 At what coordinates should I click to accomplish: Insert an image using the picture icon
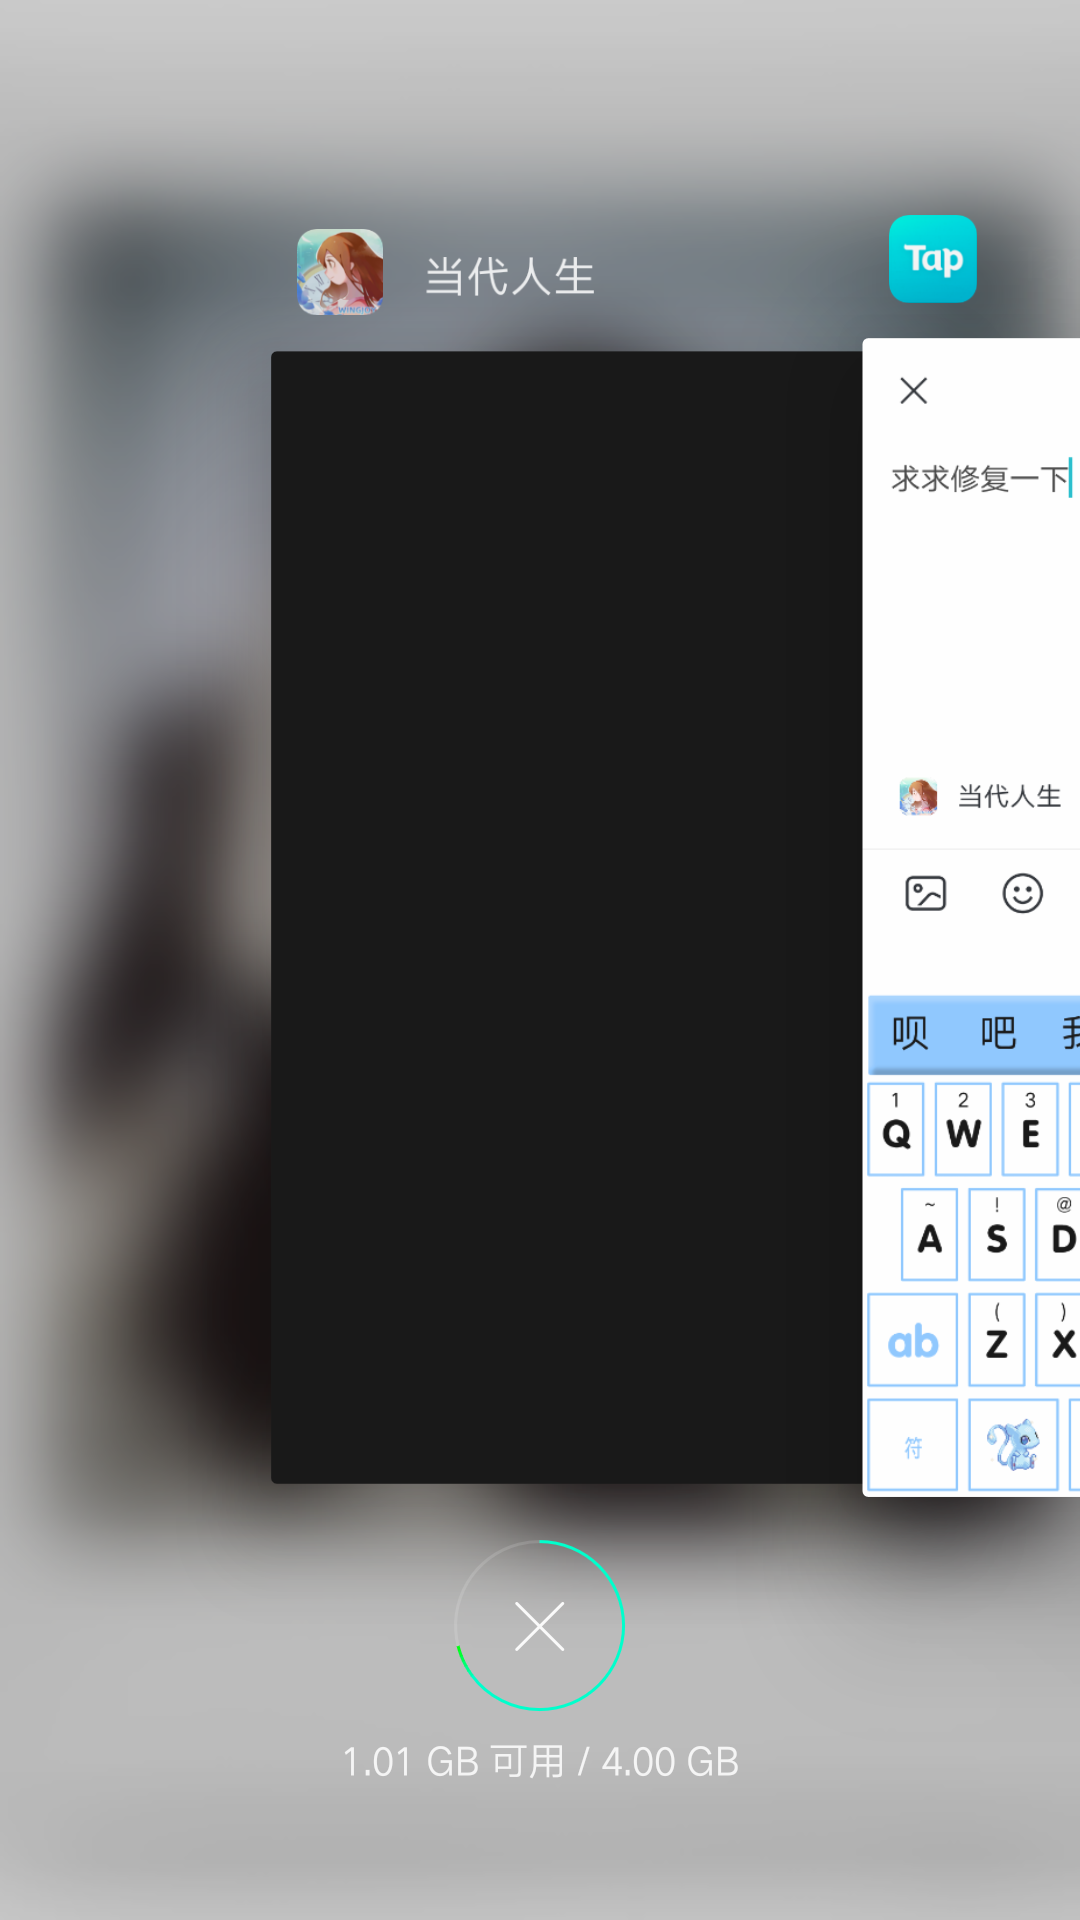coord(926,893)
